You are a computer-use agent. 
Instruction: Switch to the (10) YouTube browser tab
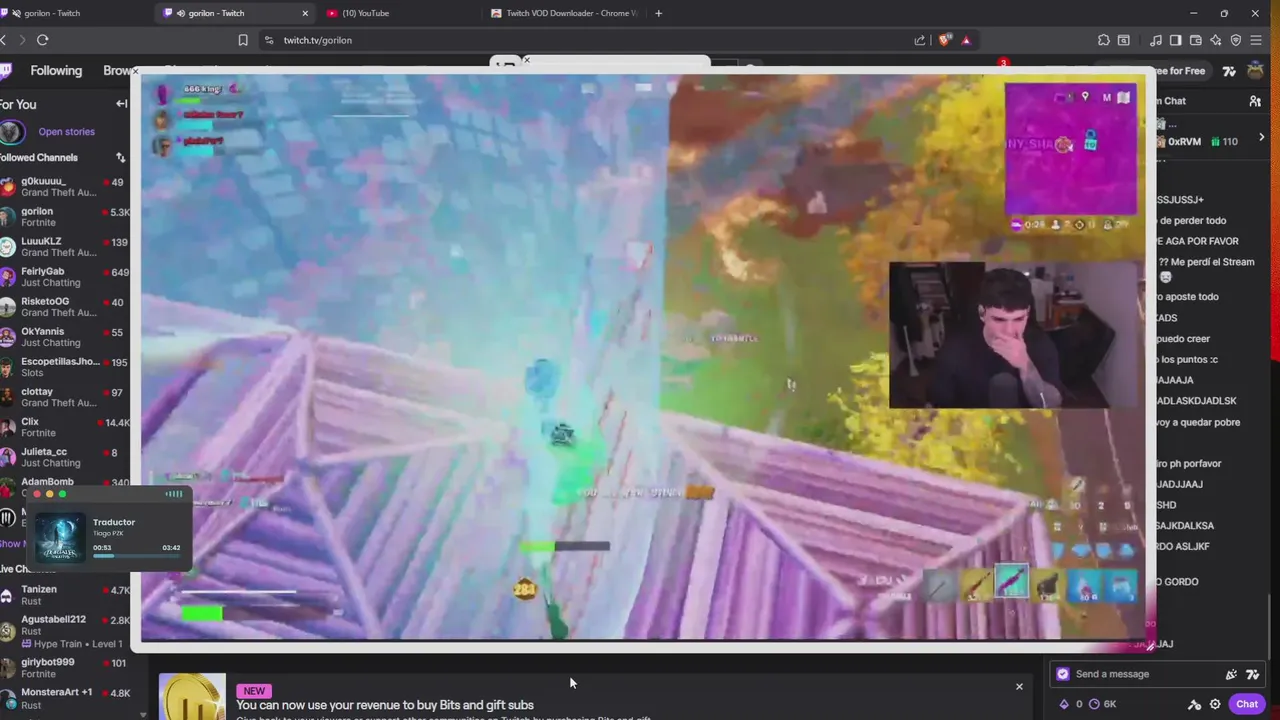tap(397, 13)
